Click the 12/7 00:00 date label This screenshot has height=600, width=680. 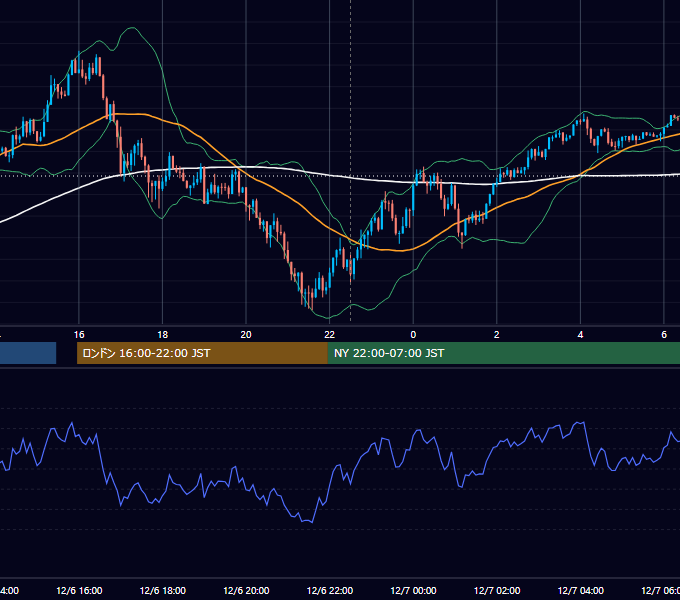coord(413,590)
